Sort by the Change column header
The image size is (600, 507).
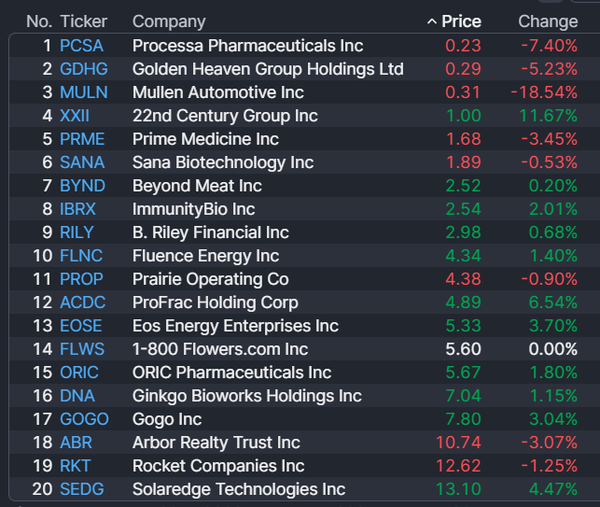[547, 21]
